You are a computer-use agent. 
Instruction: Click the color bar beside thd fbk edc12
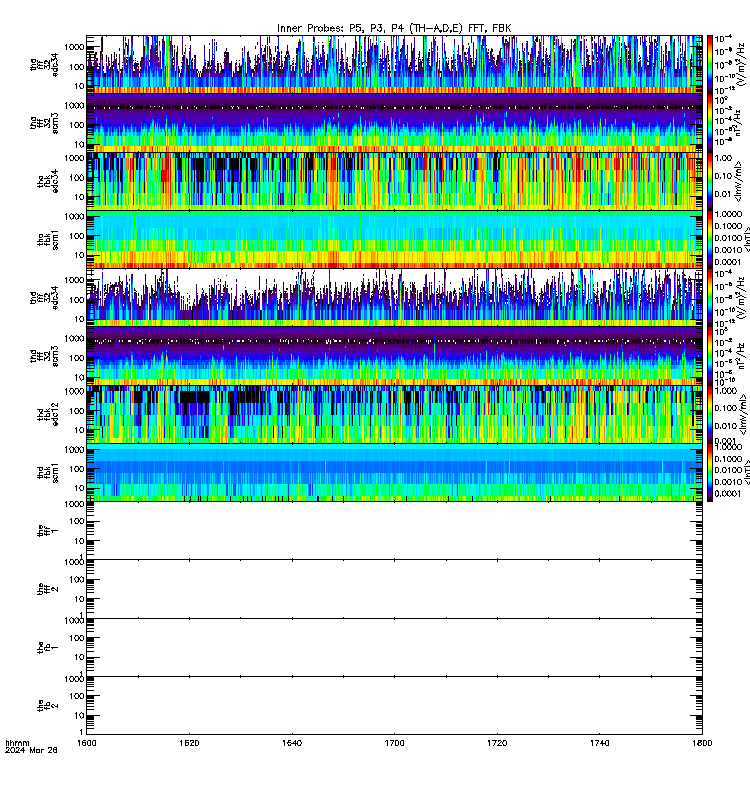coord(710,414)
